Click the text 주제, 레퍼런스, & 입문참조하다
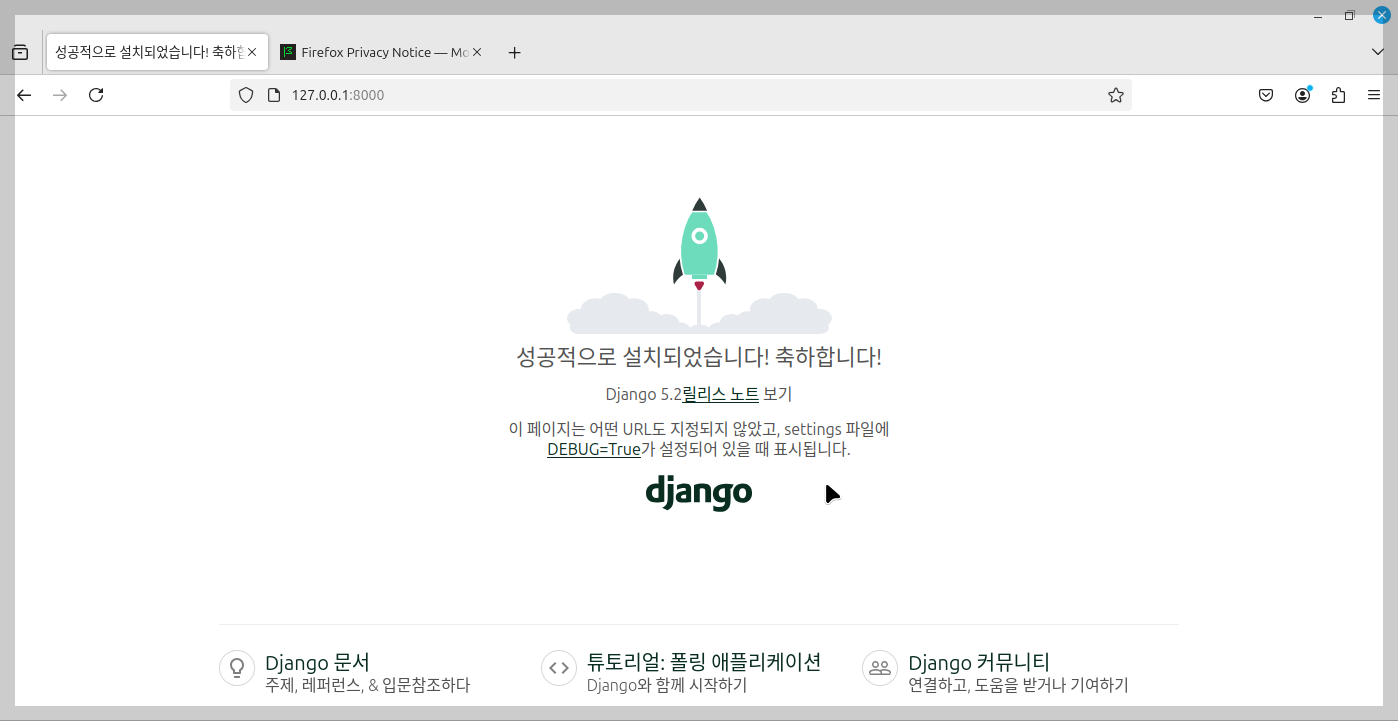This screenshot has height=721, width=1398. pos(367,686)
